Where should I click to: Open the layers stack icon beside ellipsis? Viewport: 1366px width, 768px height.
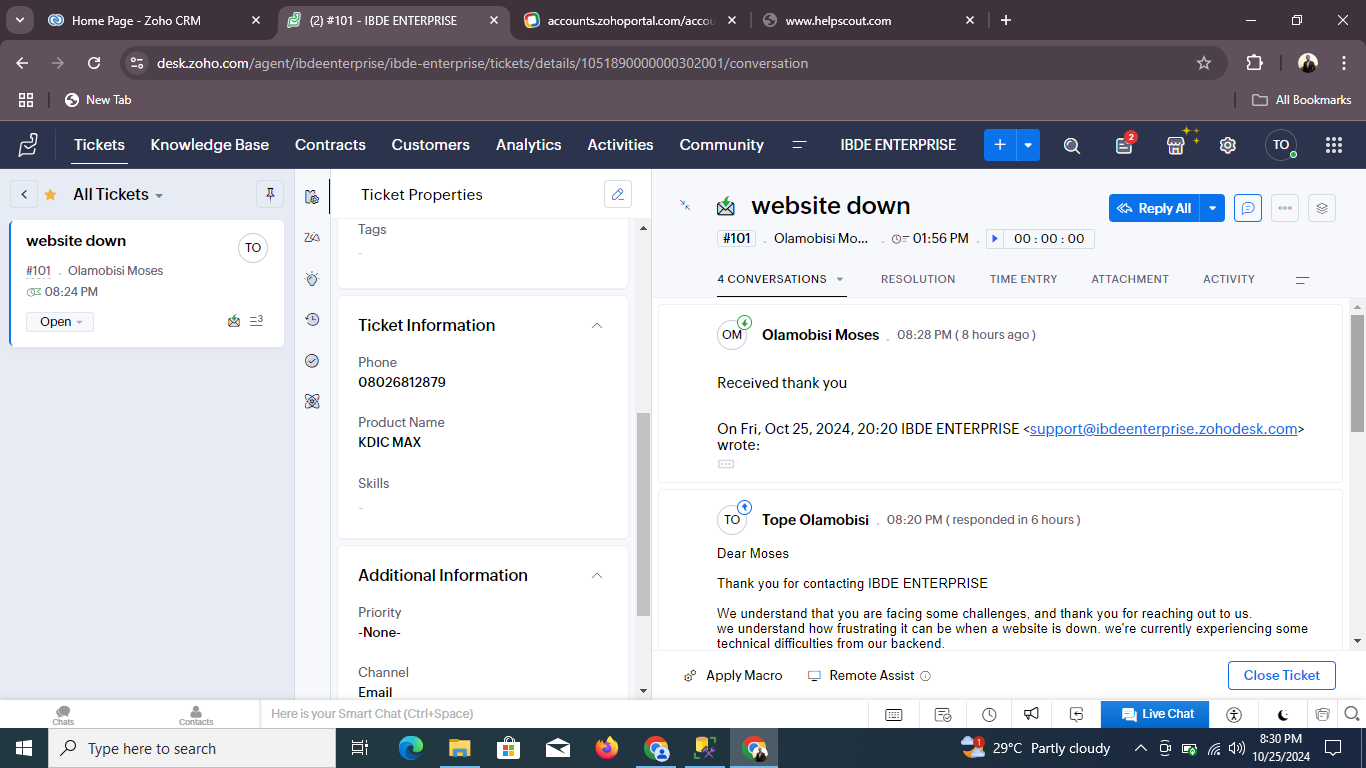(x=1322, y=208)
